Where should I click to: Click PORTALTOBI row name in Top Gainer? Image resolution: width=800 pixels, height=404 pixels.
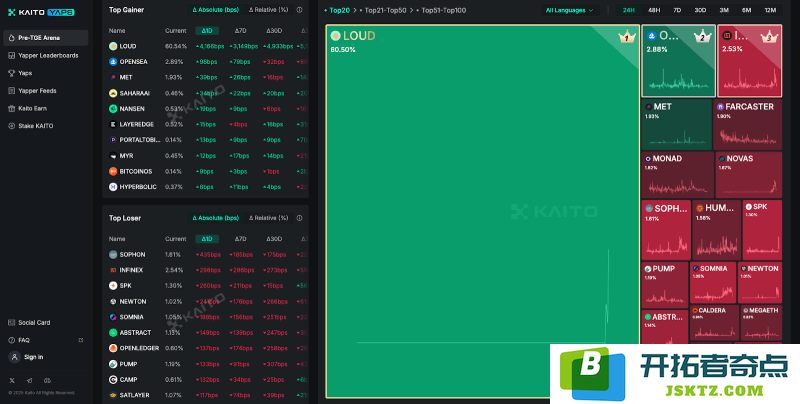(139, 140)
